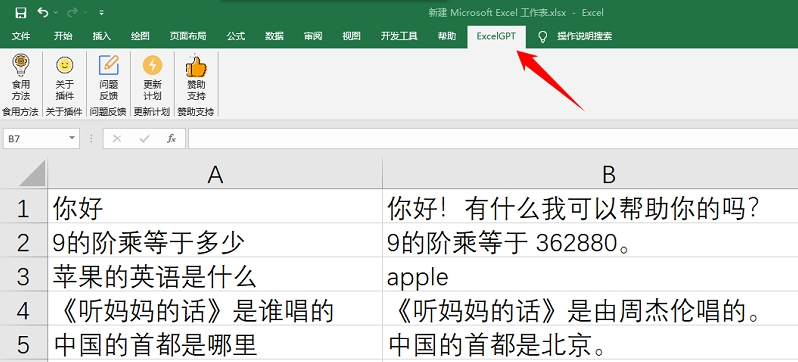The width and height of the screenshot is (798, 362).
Task: Click the 更新计划 lightning icon
Action: (152, 65)
